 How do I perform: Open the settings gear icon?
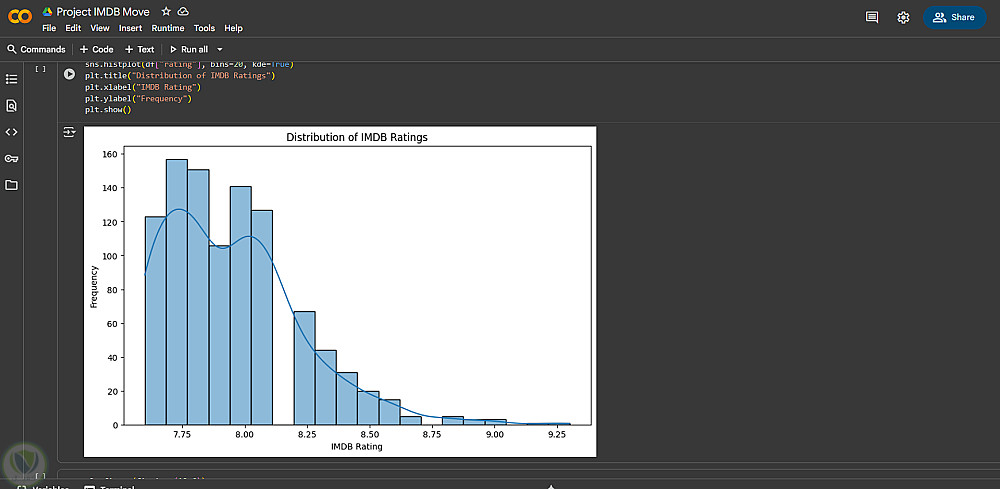[x=903, y=17]
